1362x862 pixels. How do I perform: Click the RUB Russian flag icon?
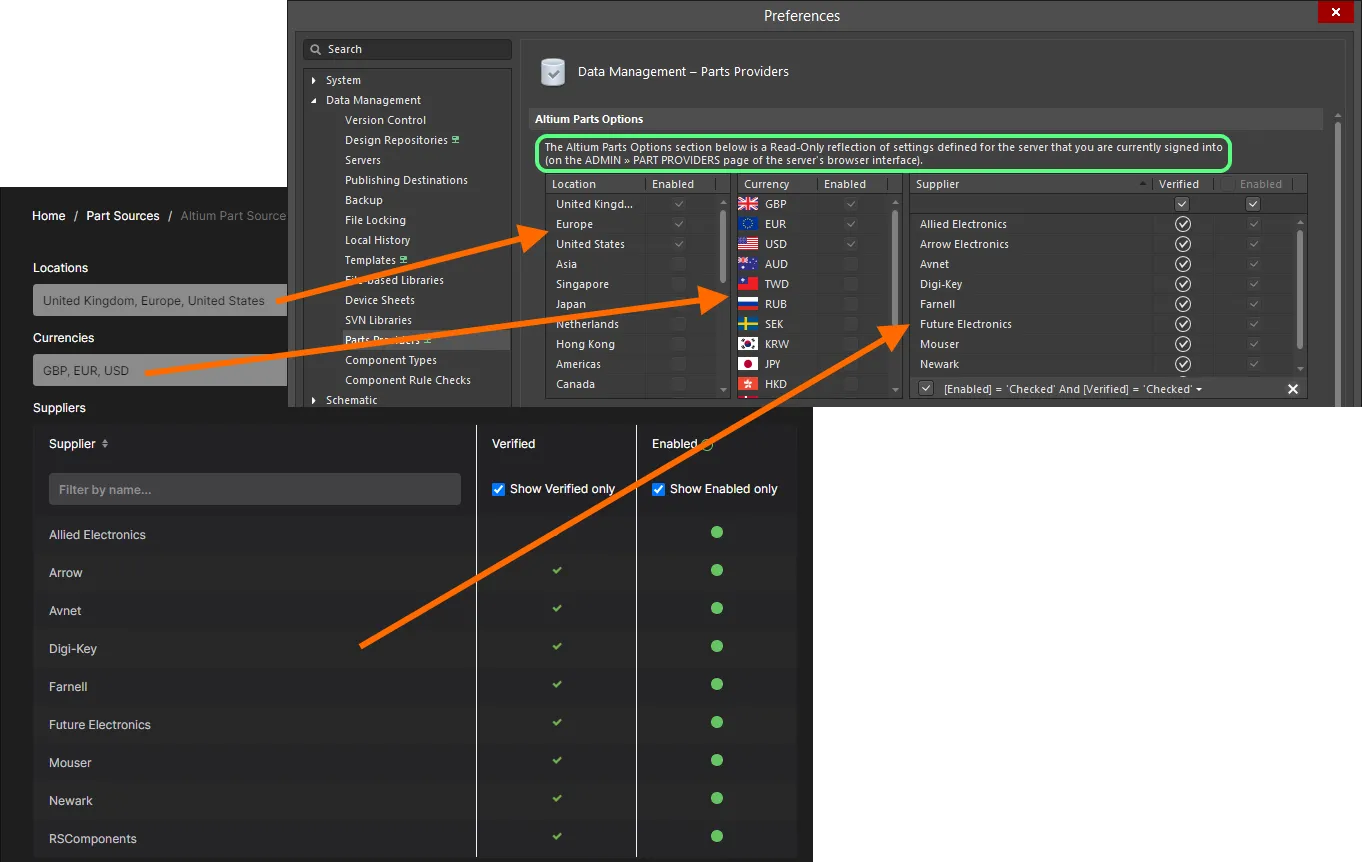click(748, 304)
